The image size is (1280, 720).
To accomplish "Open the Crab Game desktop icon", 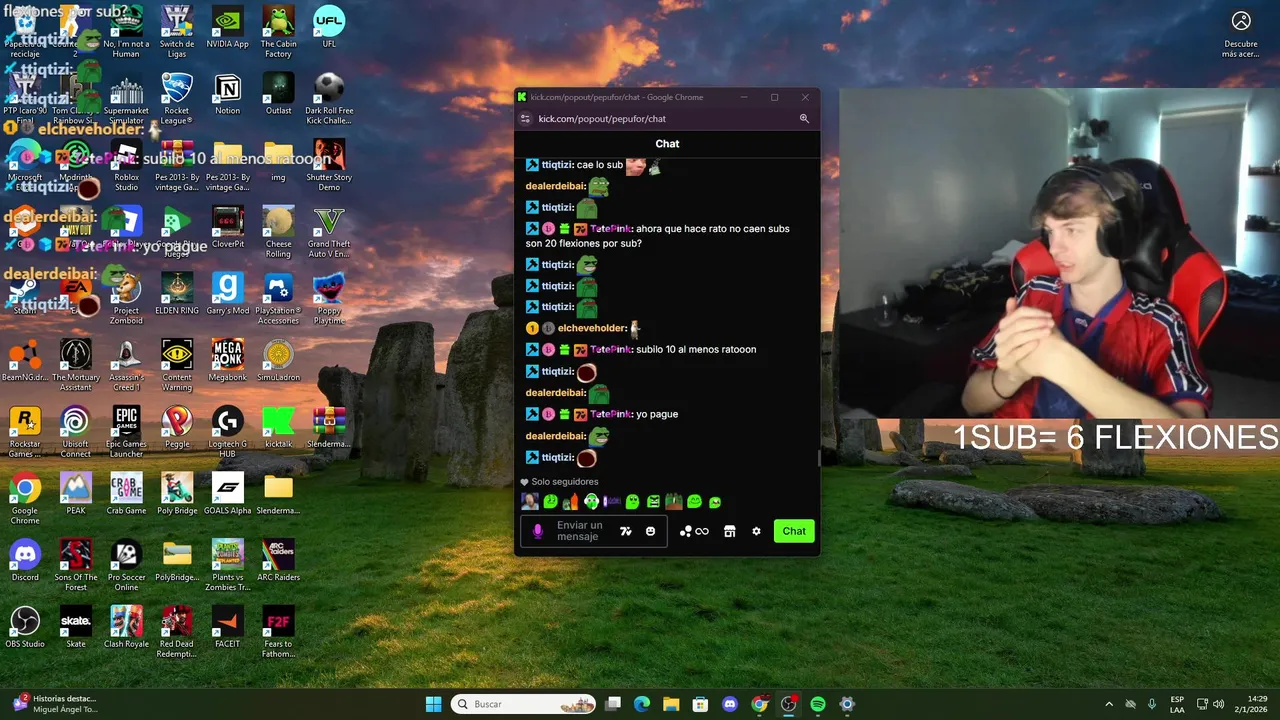I will 126,494.
